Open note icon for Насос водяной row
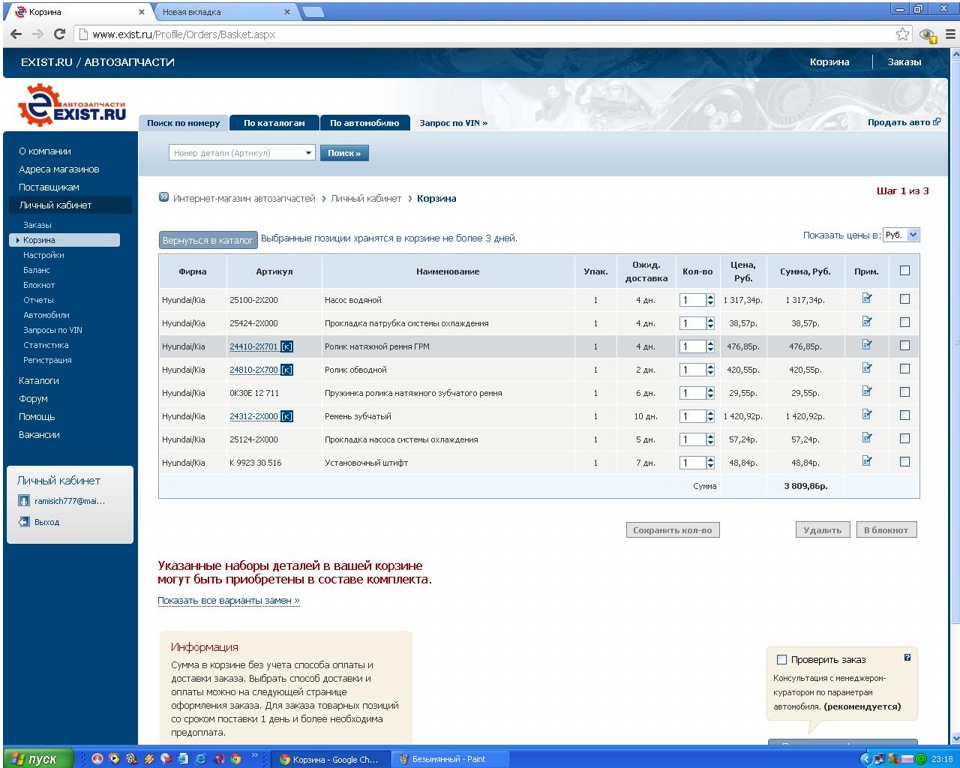Screen dimensions: 960x768 point(867,298)
